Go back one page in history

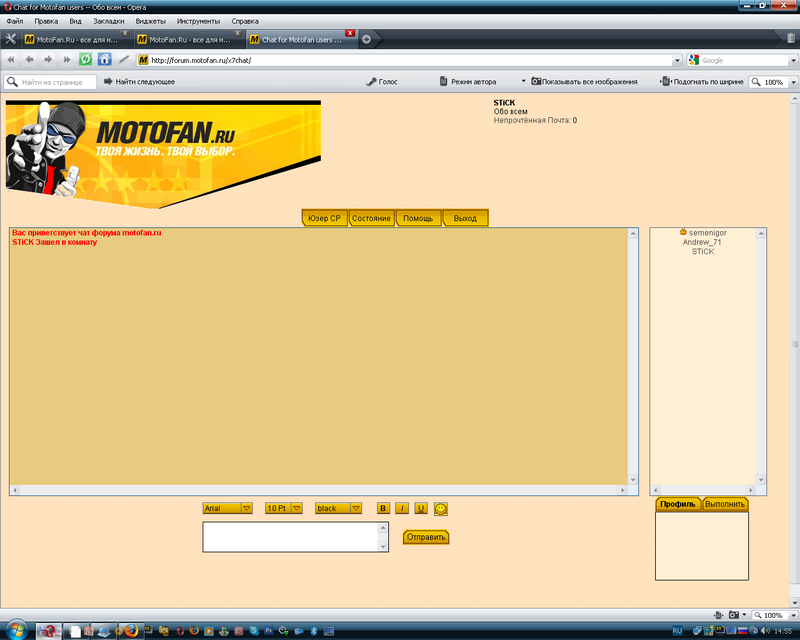30,60
